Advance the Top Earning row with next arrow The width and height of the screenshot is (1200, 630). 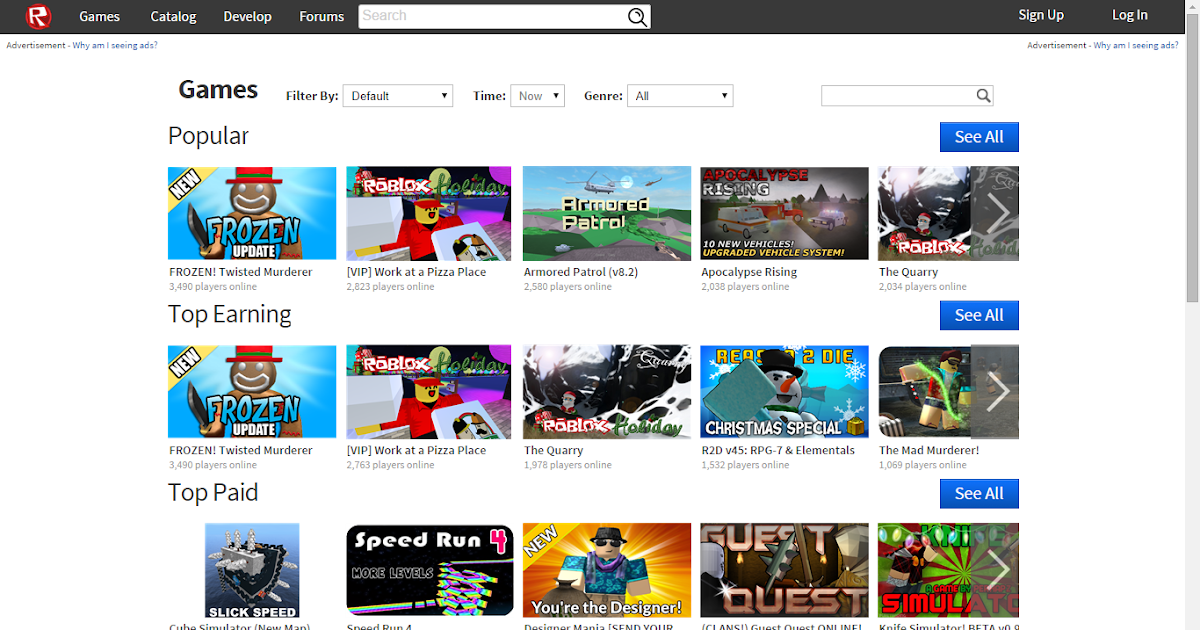[x=996, y=392]
